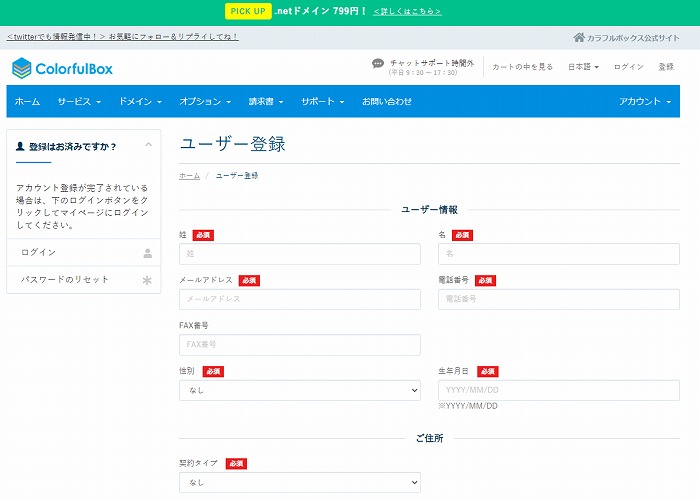
Task: Click the 電話番号 input field
Action: click(x=558, y=299)
